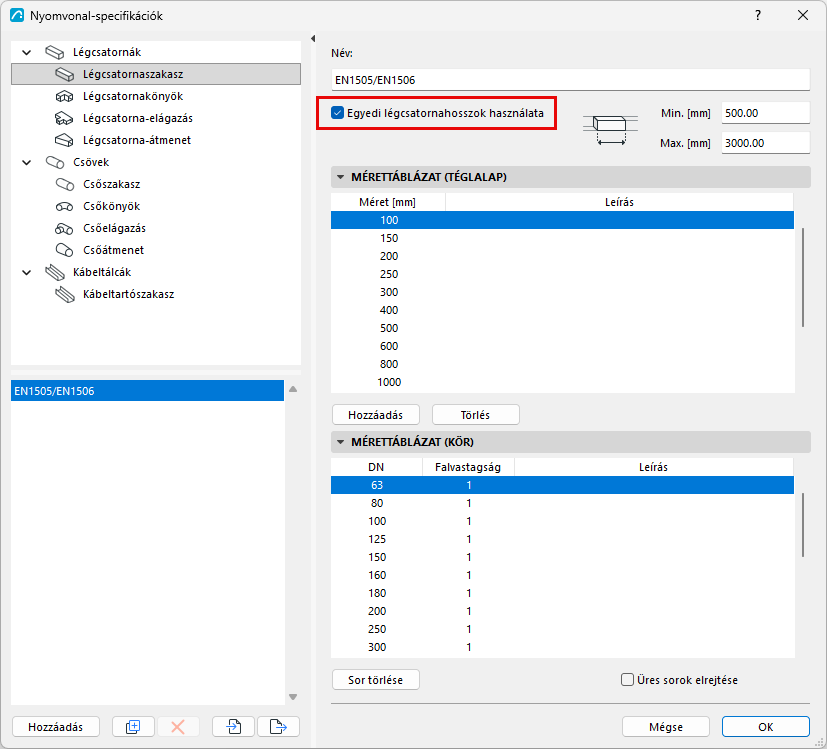The width and height of the screenshot is (827, 749).
Task: Uncheck Egyedi légcsatornahosszok használata checkbox
Action: point(338,113)
